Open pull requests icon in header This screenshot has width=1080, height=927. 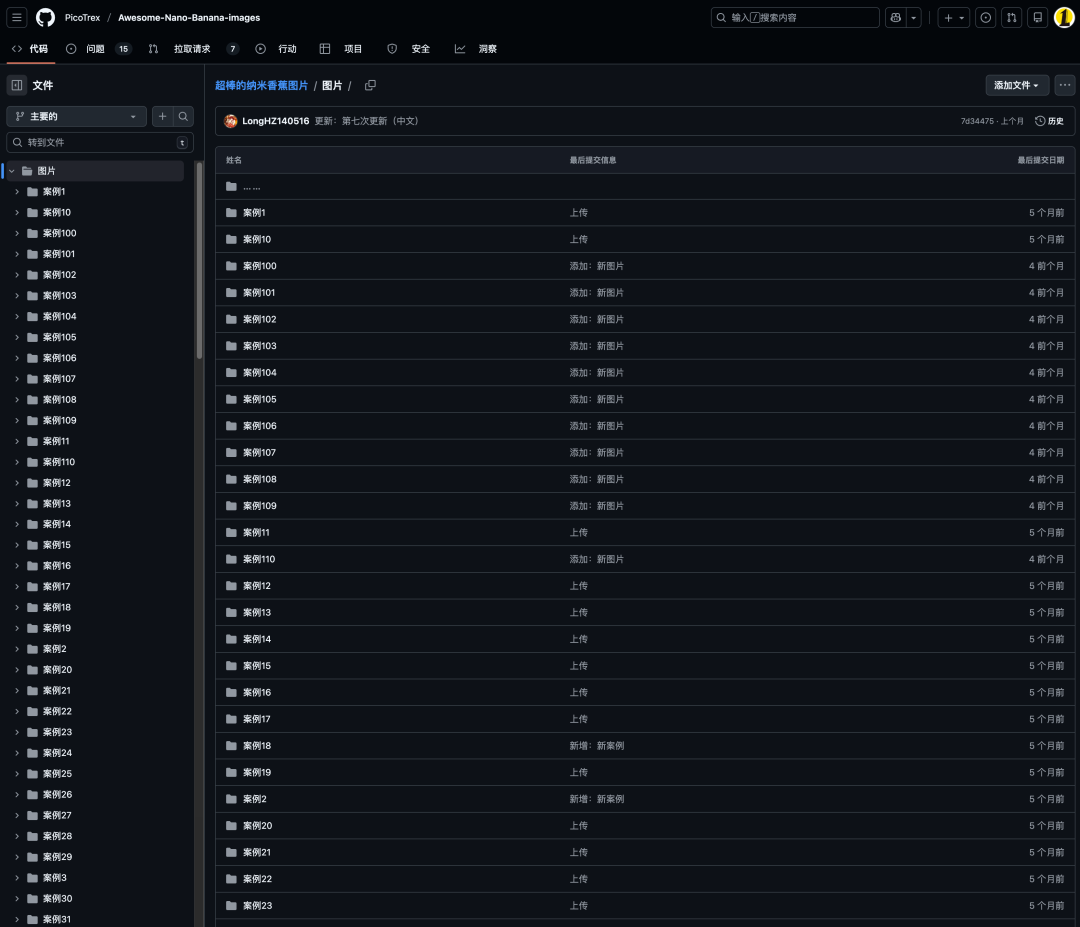[1012, 17]
